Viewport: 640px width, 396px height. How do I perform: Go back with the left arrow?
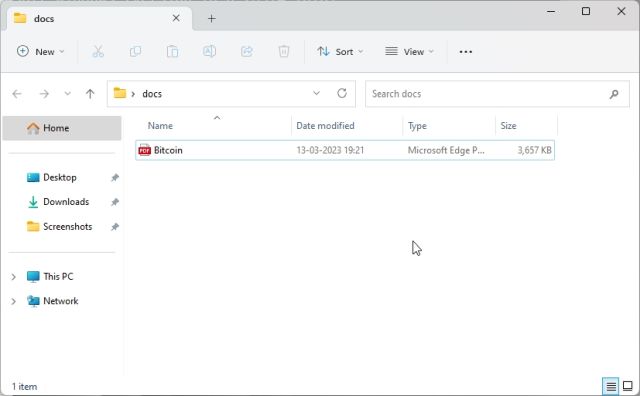click(17, 94)
